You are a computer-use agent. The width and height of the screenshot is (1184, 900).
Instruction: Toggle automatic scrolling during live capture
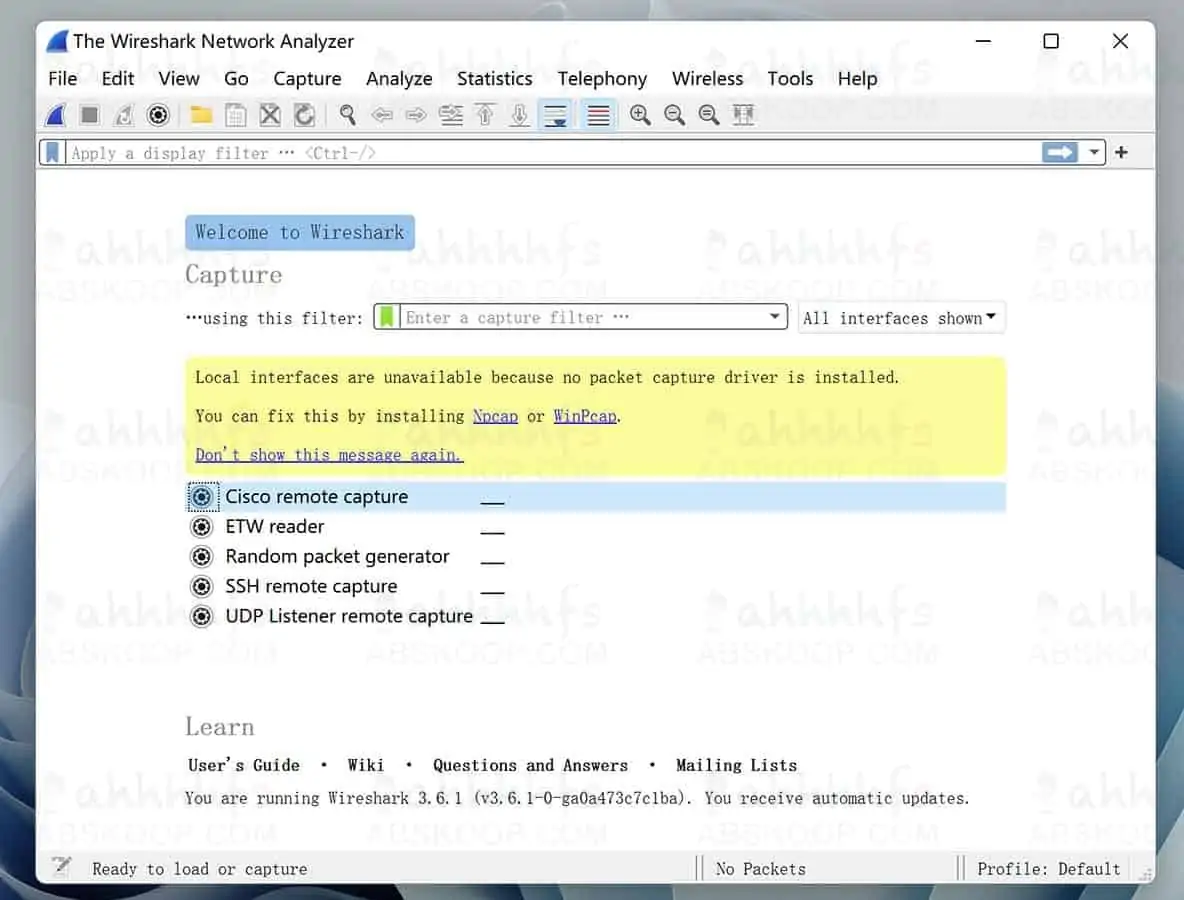[556, 114]
